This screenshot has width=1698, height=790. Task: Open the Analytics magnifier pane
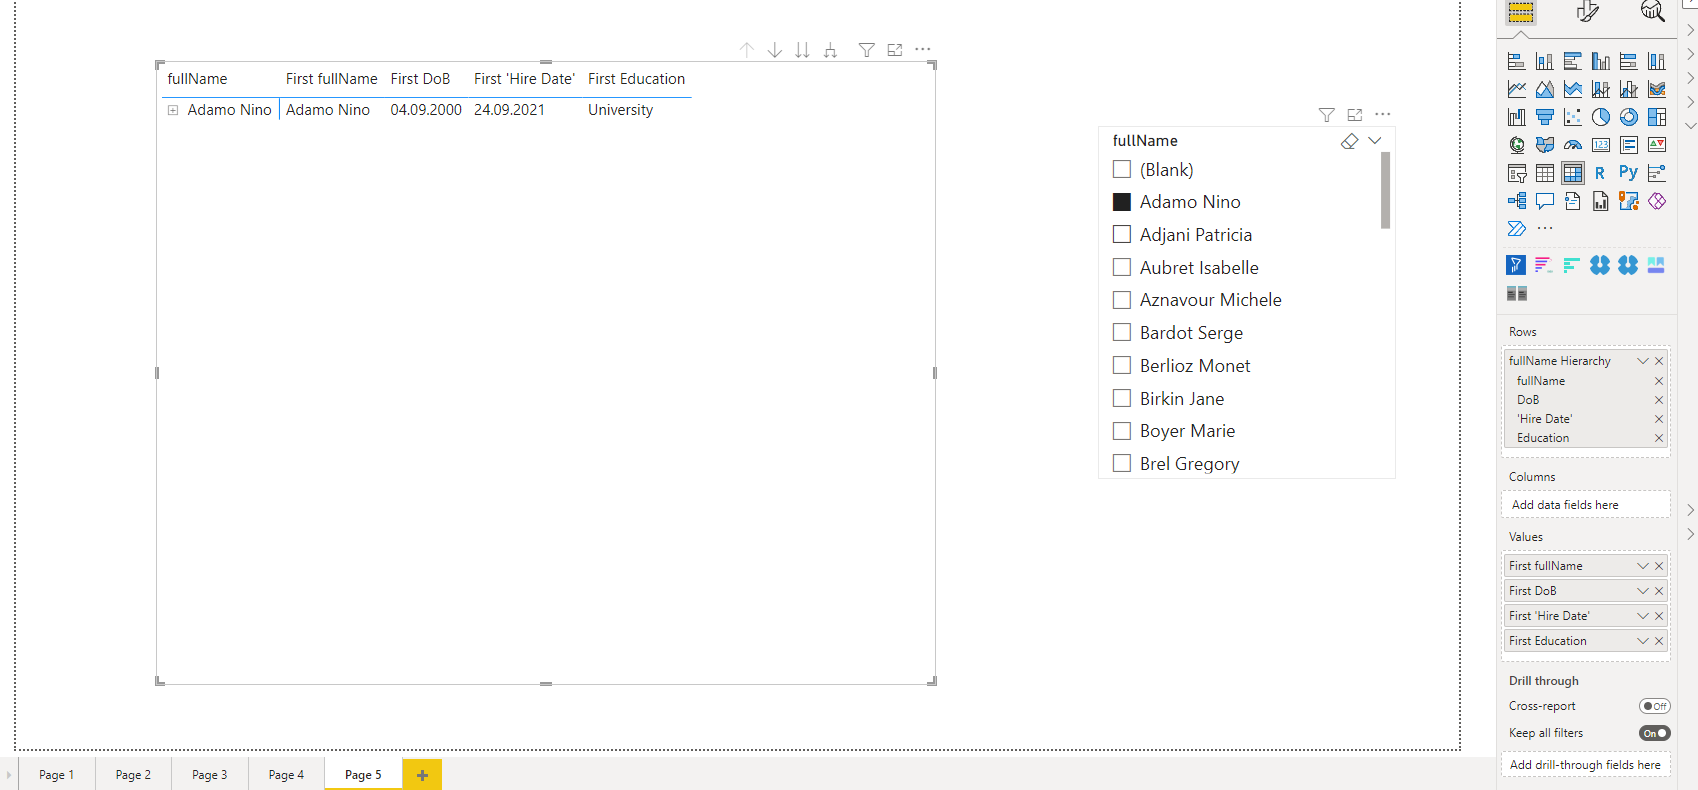click(x=1652, y=12)
